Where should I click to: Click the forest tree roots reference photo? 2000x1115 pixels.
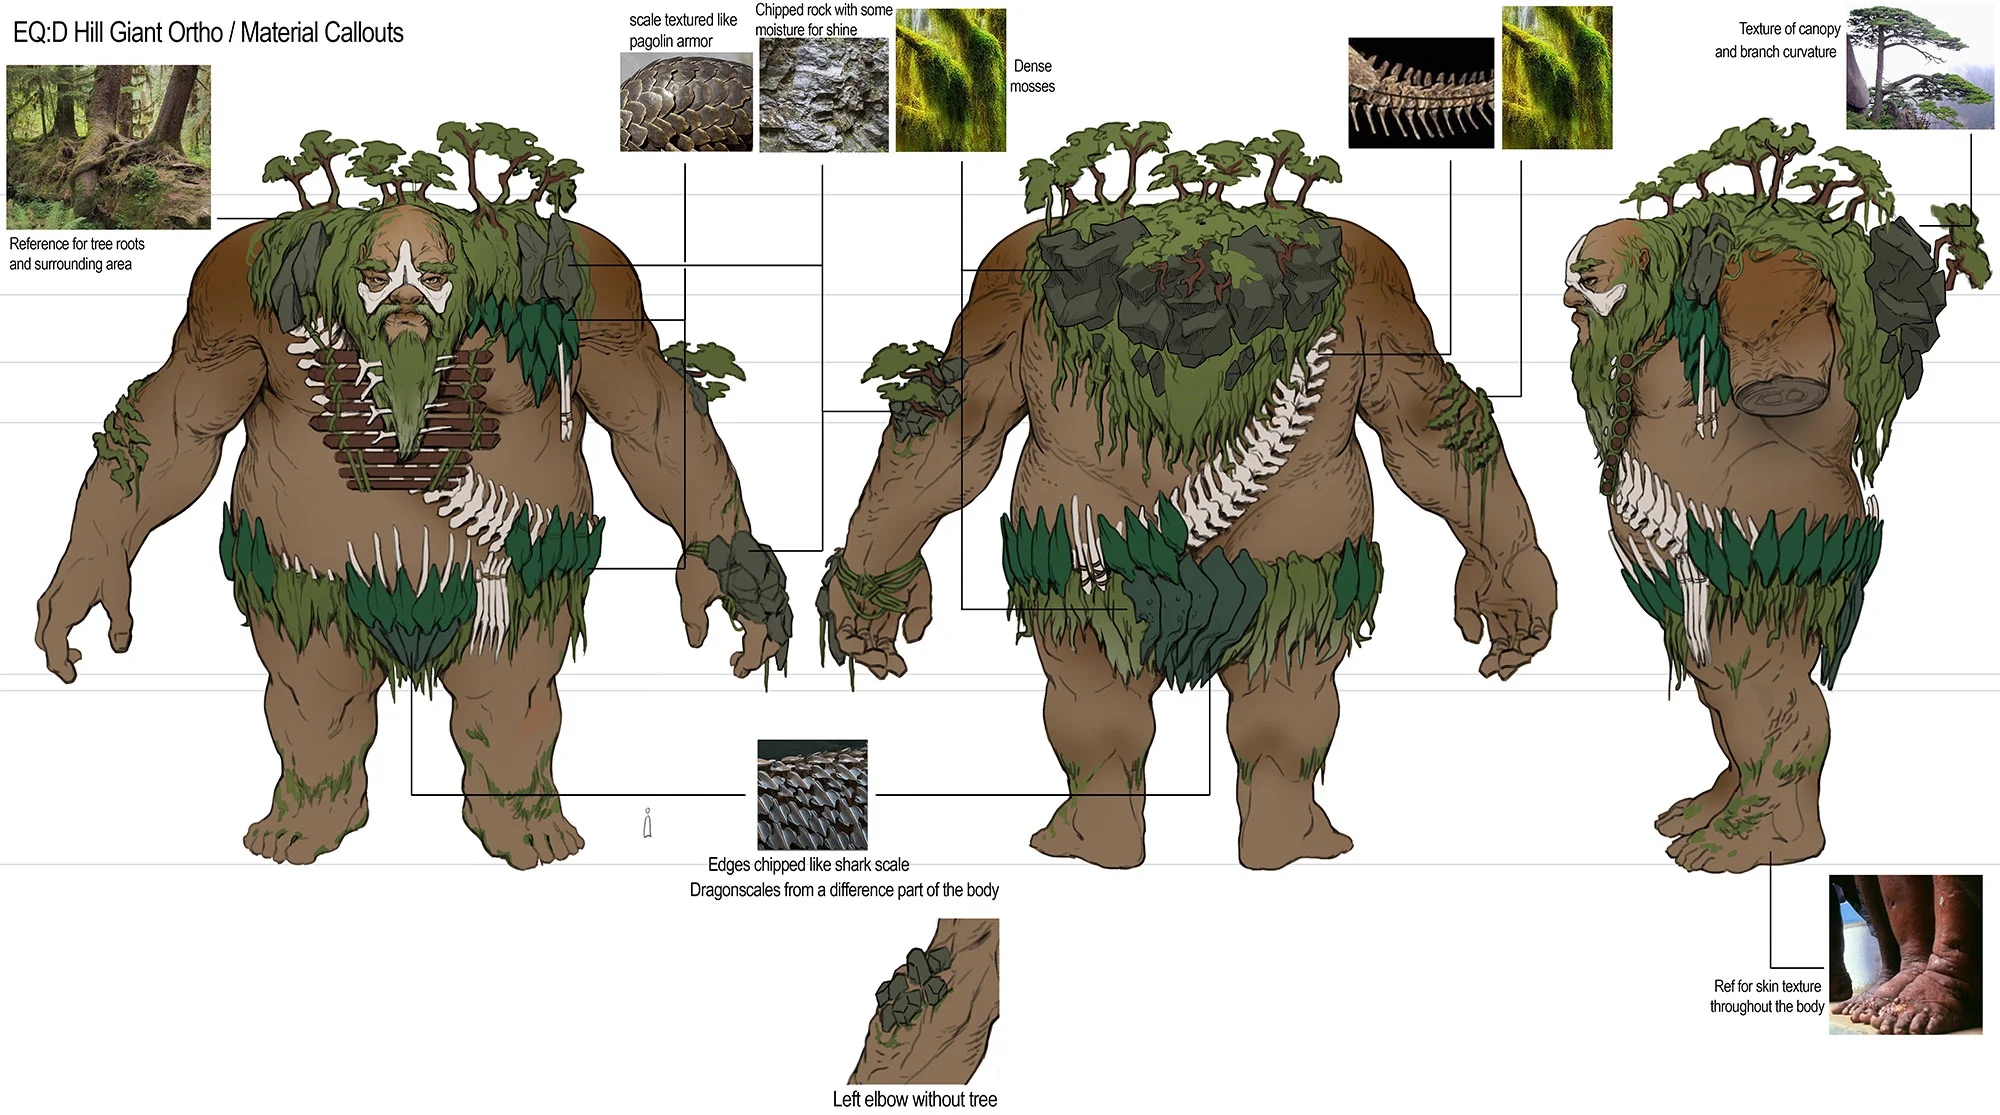click(108, 147)
